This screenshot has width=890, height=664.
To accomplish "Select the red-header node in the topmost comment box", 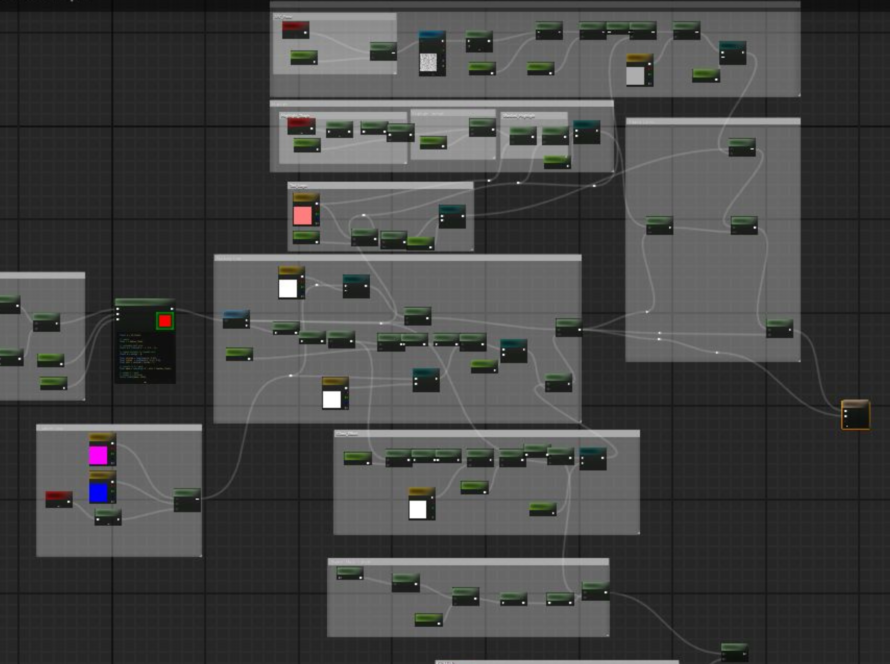I will tap(295, 30).
